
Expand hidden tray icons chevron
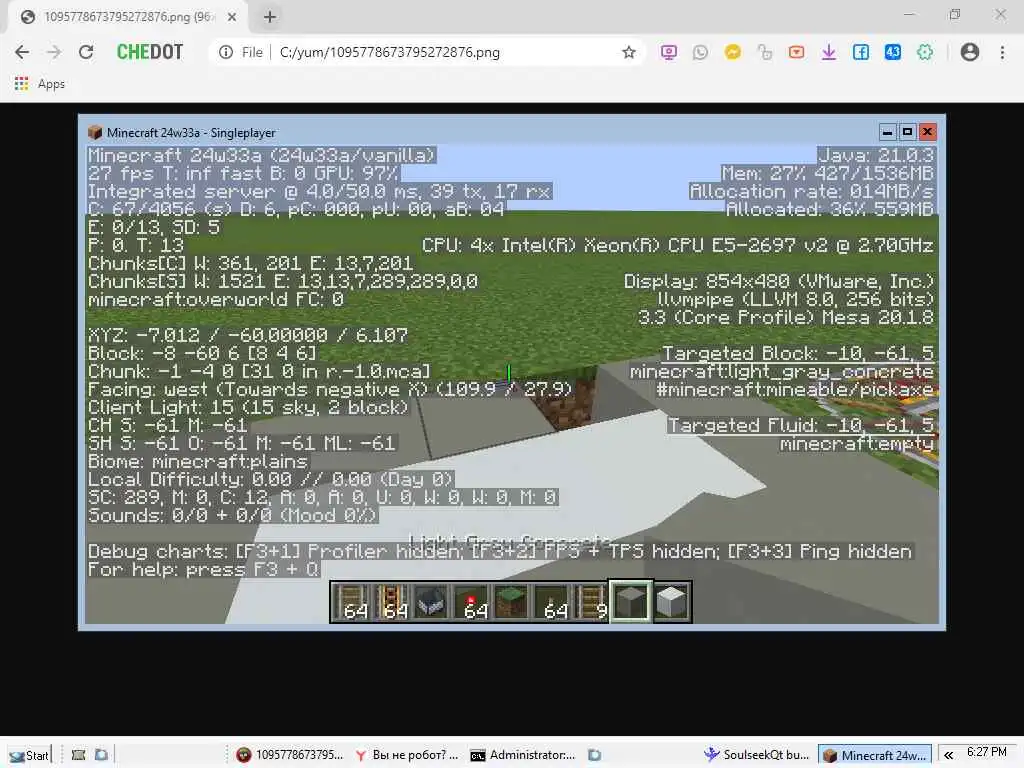pos(948,755)
